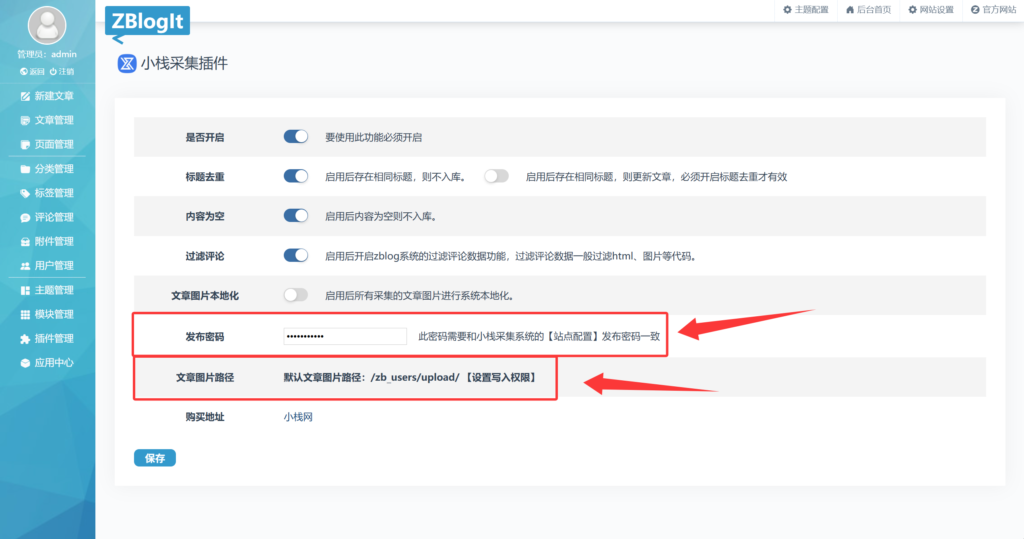Click the 保存 button
The height and width of the screenshot is (539, 1024).
tap(155, 458)
